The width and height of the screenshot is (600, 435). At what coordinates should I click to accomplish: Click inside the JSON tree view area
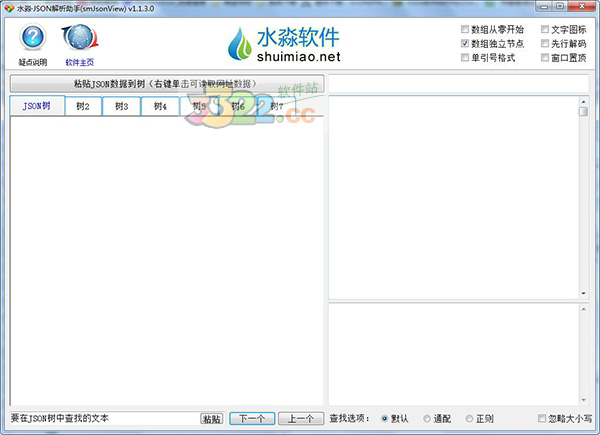[x=166, y=261]
